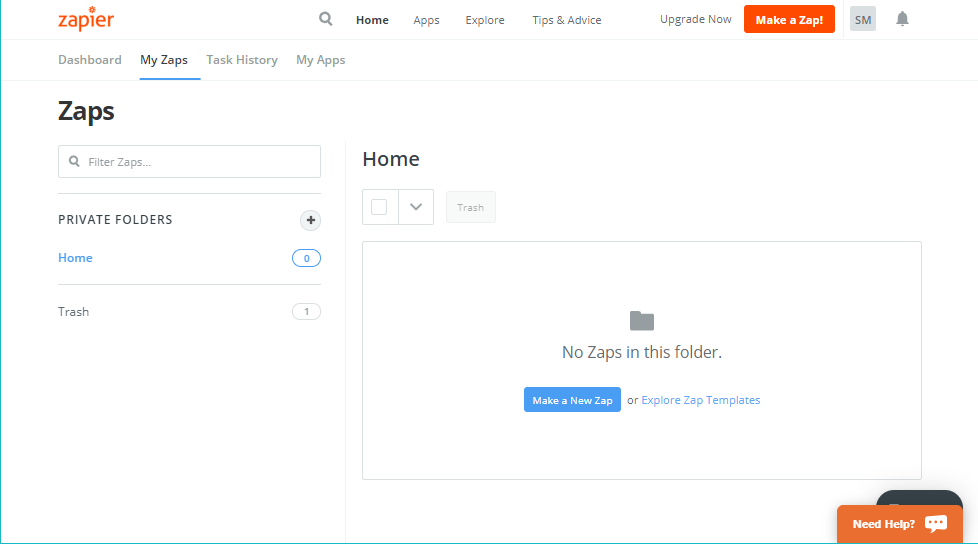This screenshot has width=978, height=544.
Task: Click the chat bubble icon in Need Help
Action: (936, 523)
